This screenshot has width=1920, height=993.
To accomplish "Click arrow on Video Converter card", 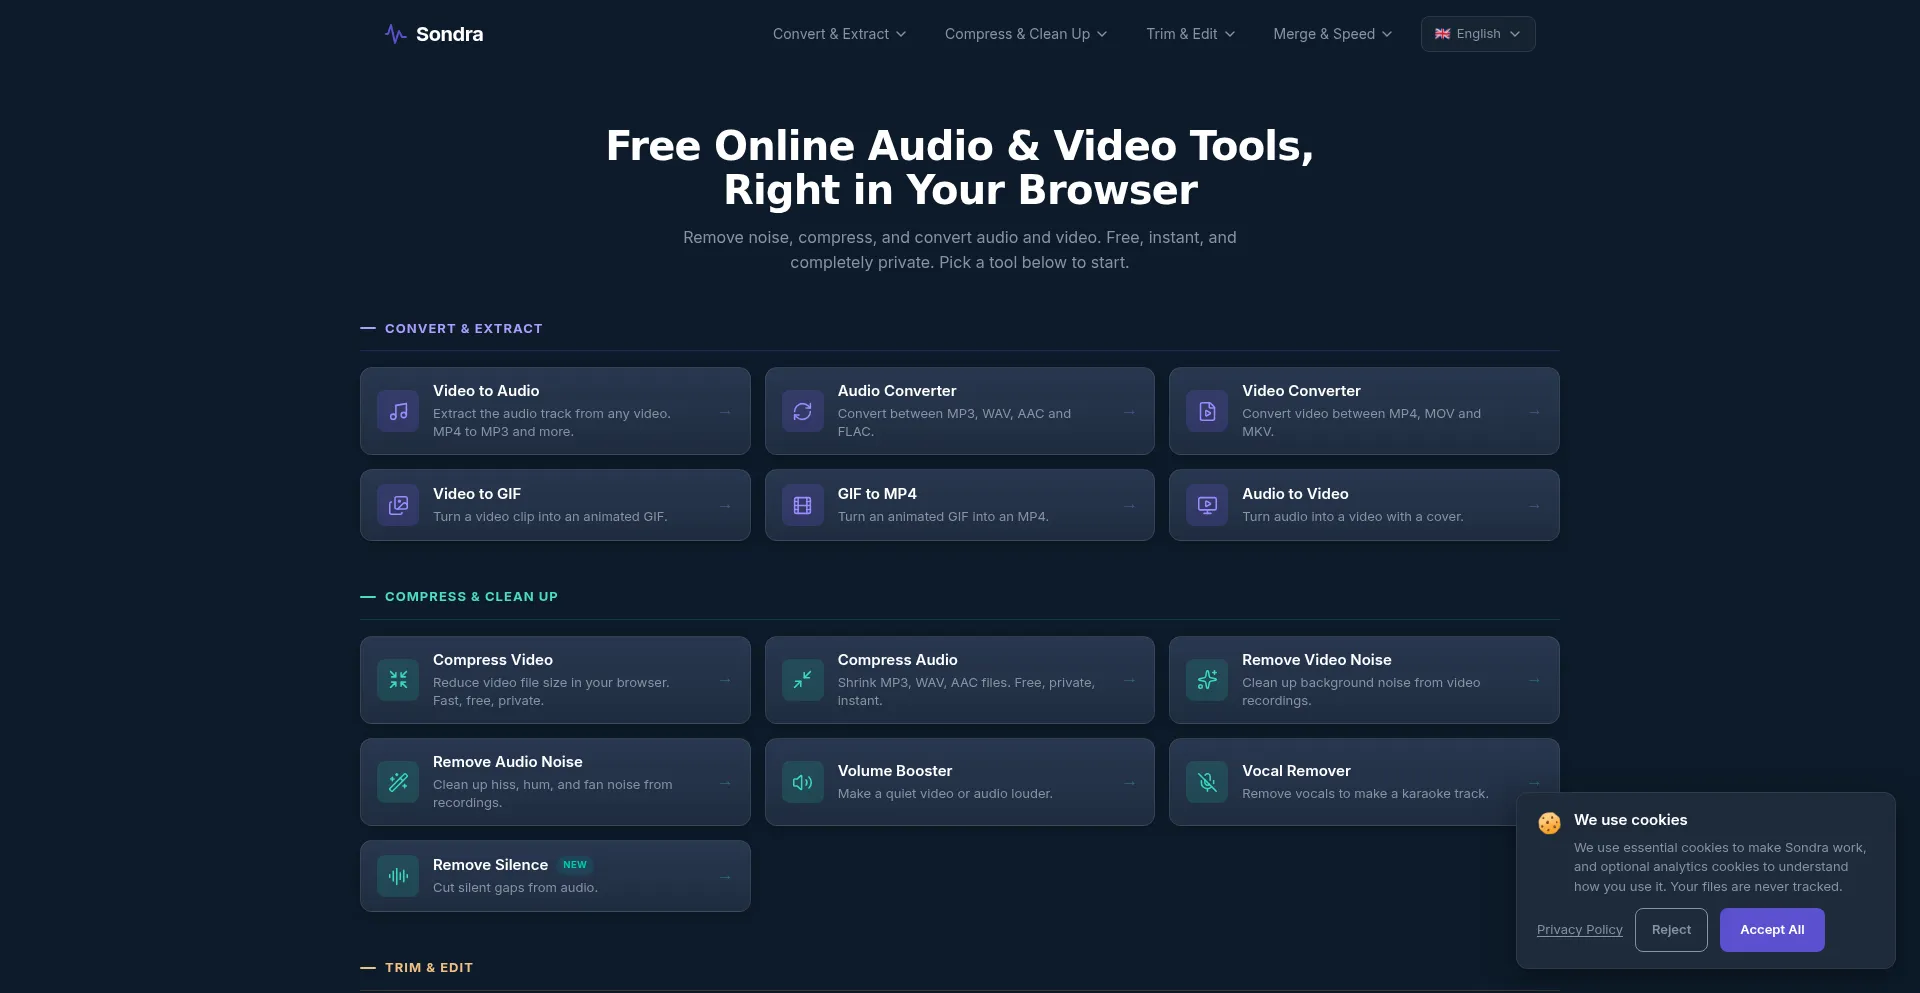I will pyautogui.click(x=1534, y=412).
